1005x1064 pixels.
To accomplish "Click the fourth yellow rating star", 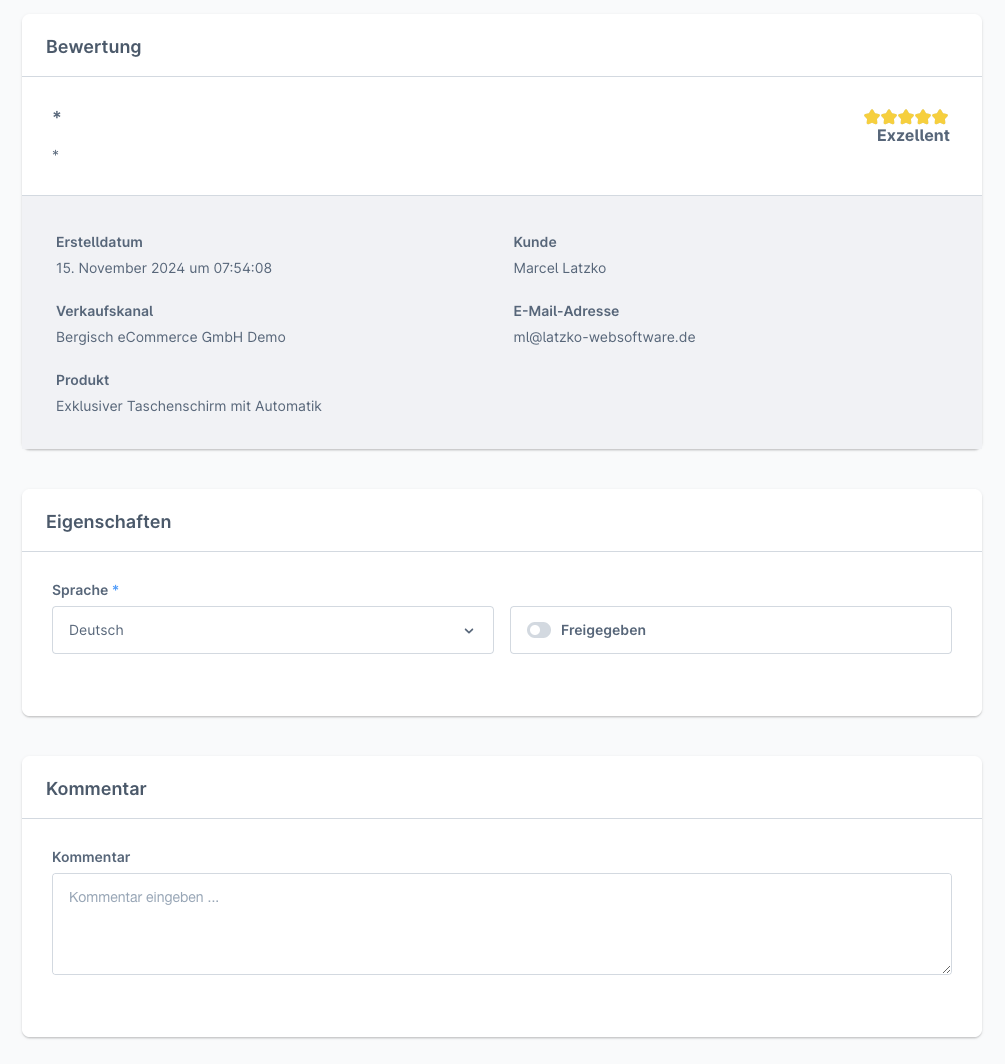I will point(923,117).
